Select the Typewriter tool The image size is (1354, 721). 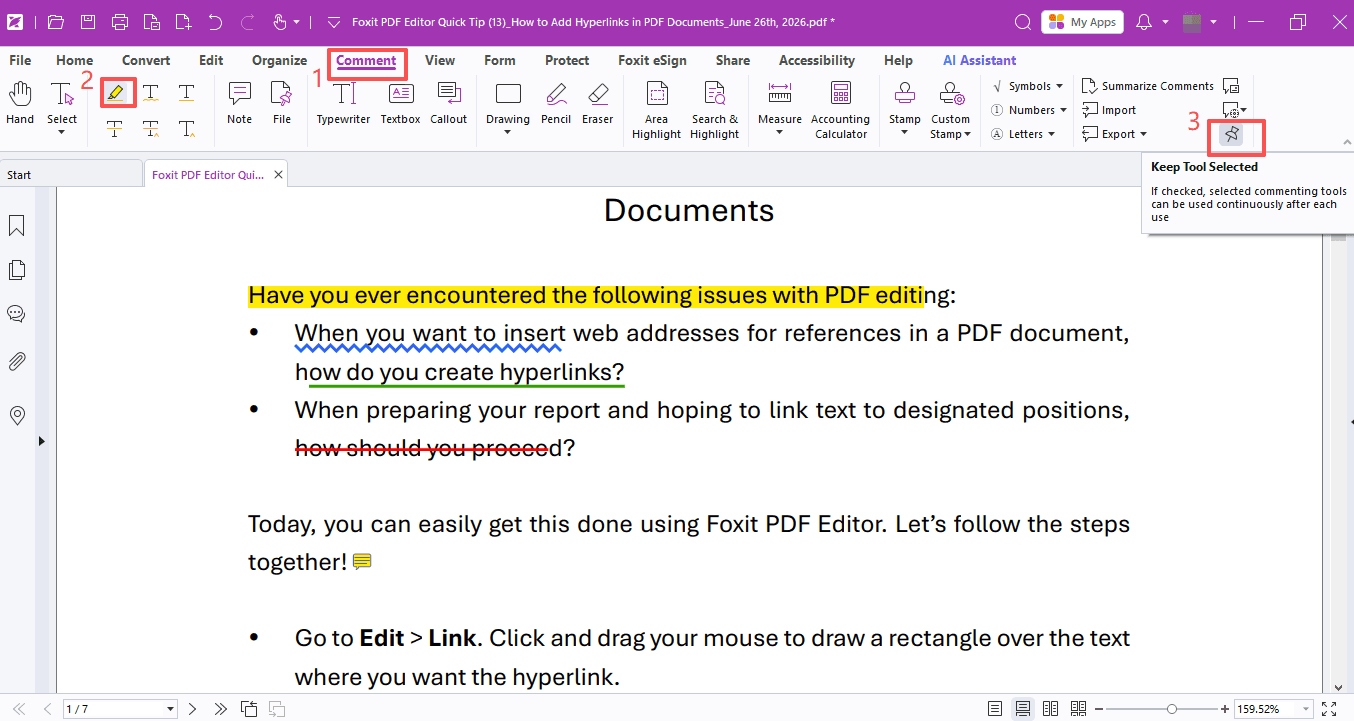[344, 104]
